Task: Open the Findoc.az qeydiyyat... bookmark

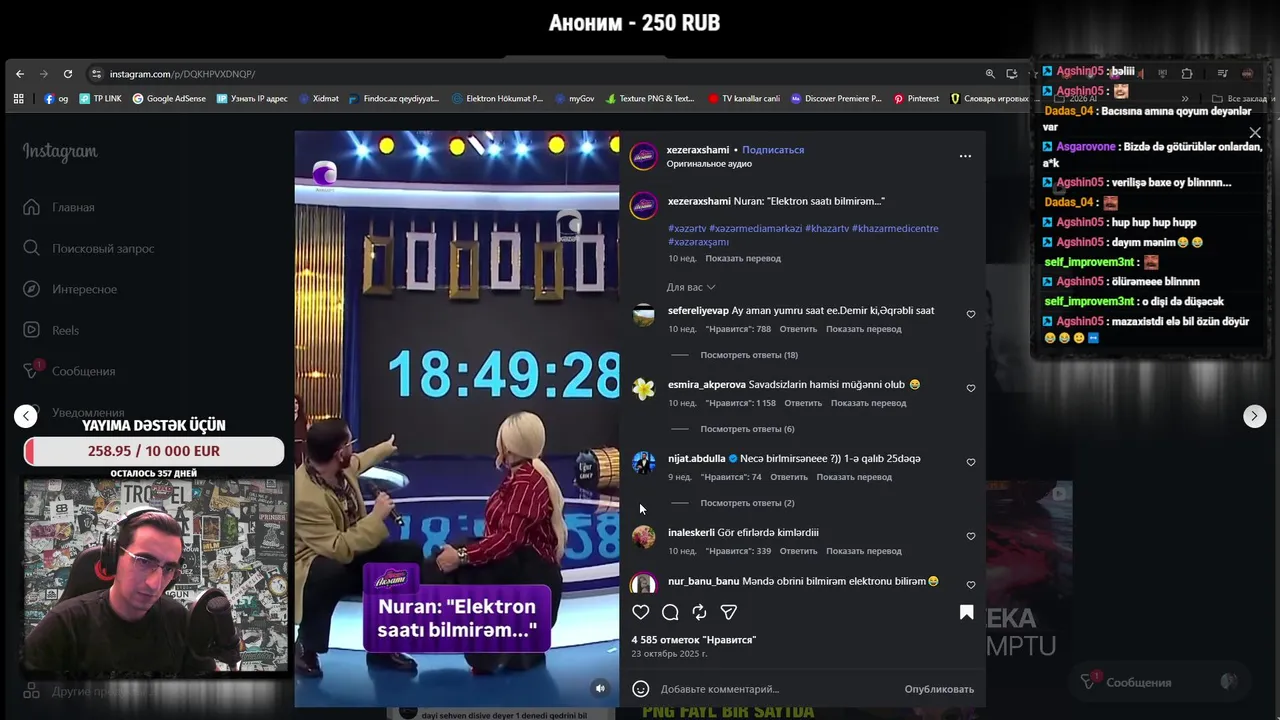Action: coord(393,99)
